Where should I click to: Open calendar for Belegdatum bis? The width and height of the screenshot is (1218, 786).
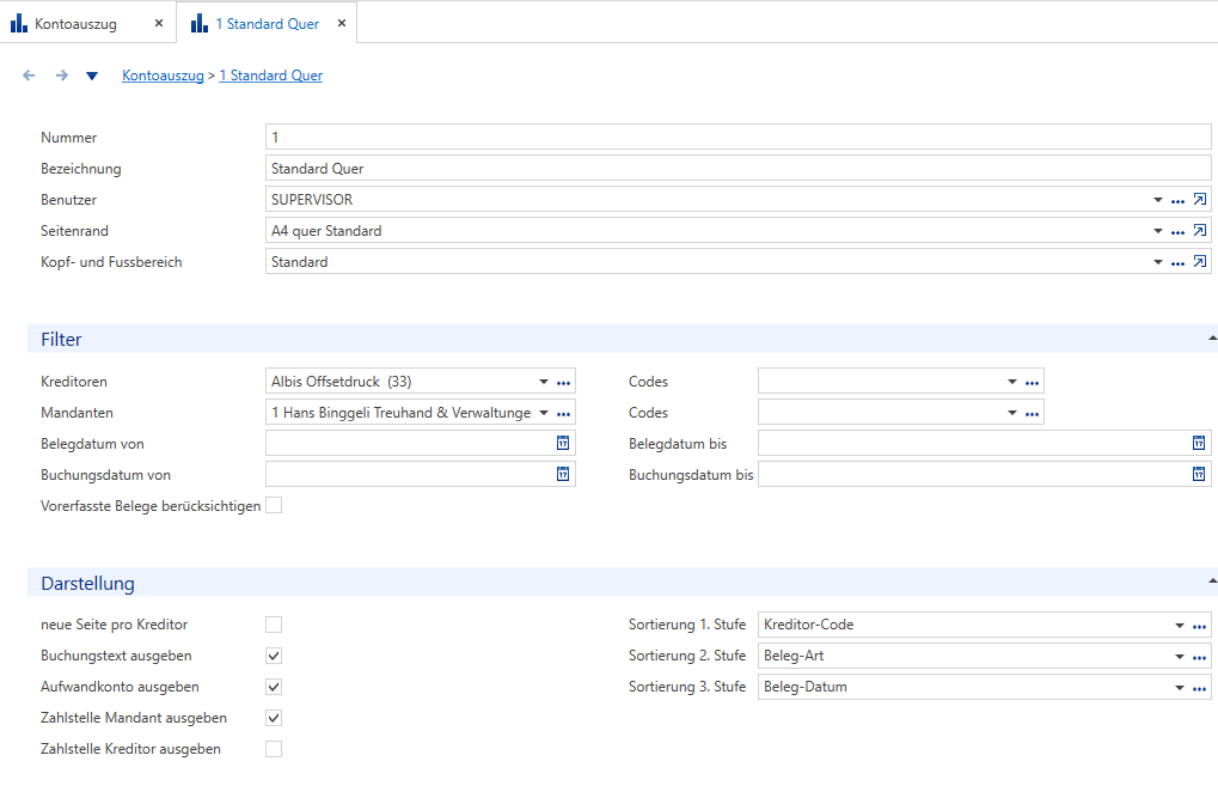click(1199, 443)
